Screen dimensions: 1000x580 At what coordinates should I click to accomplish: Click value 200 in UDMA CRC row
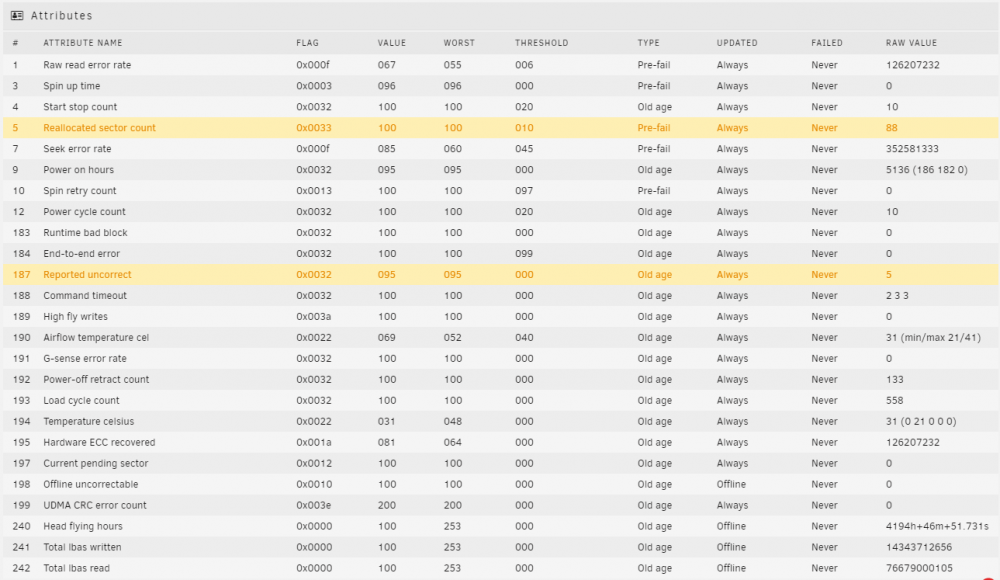tap(387, 505)
